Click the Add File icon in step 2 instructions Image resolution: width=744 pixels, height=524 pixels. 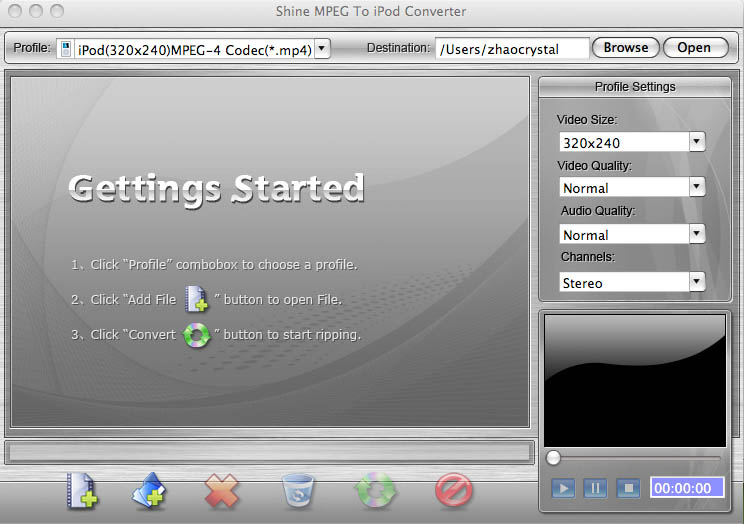[196, 299]
